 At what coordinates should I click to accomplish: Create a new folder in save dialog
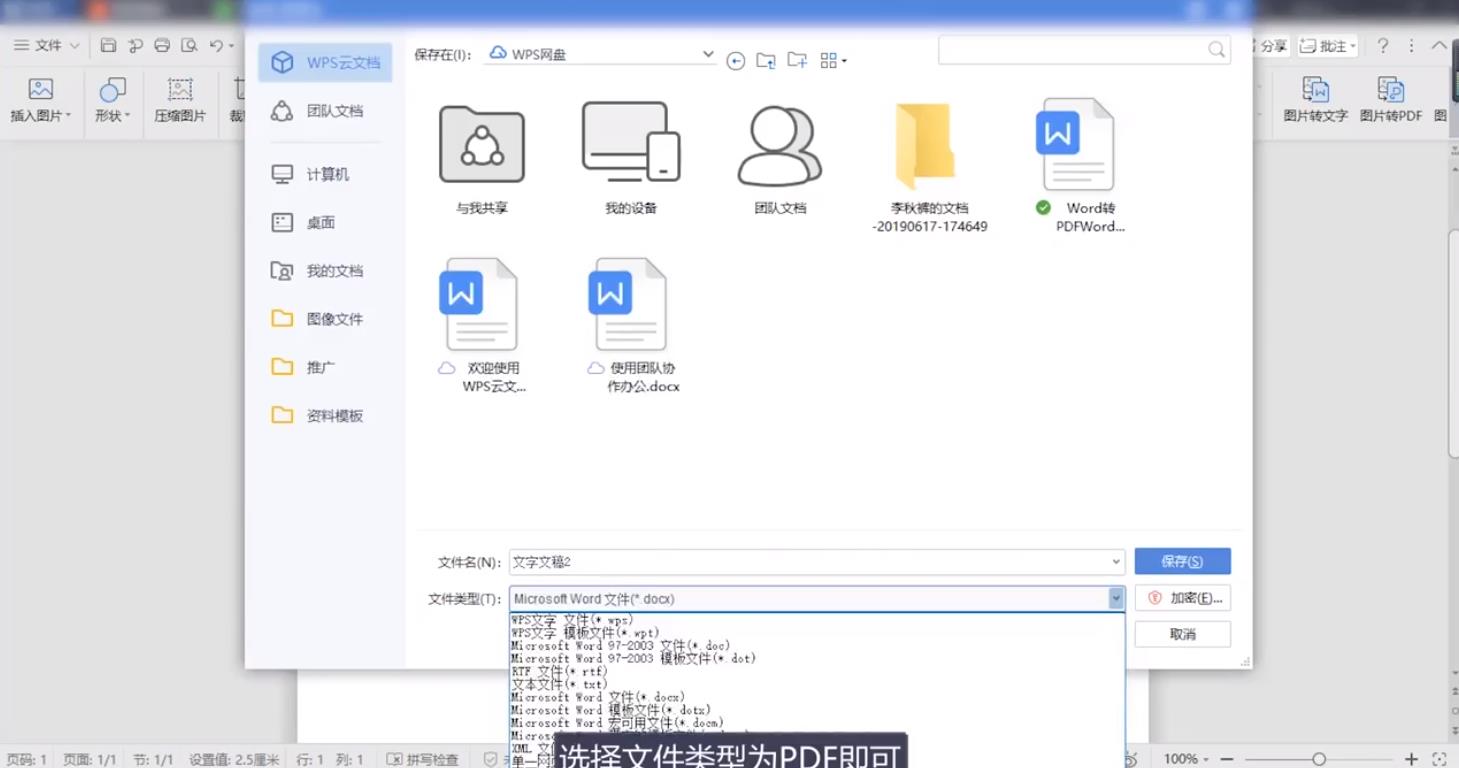(797, 61)
